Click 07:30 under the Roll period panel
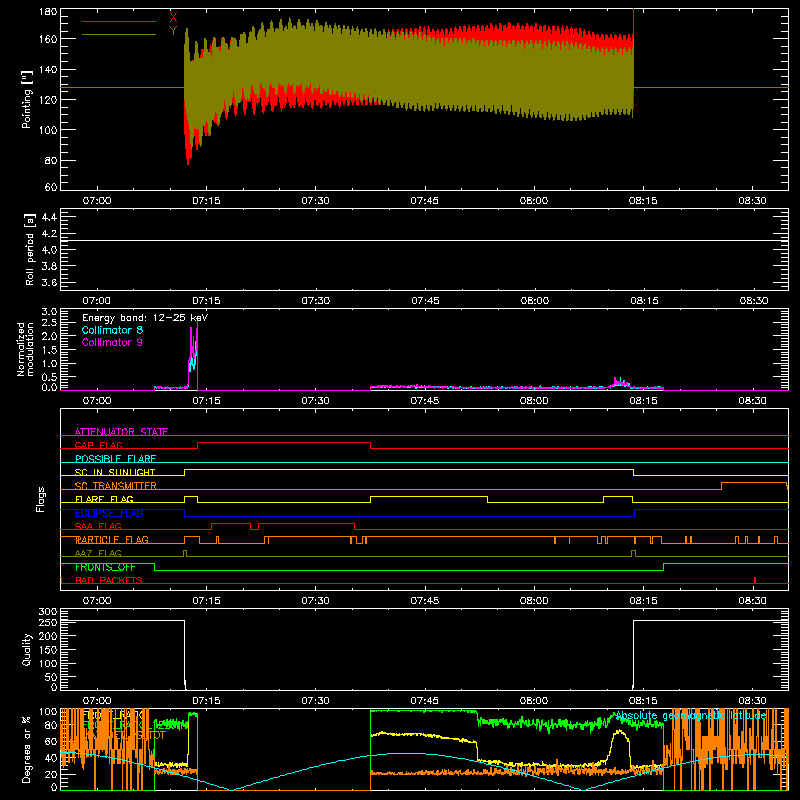Viewport: 800px width, 800px height. coord(315,301)
